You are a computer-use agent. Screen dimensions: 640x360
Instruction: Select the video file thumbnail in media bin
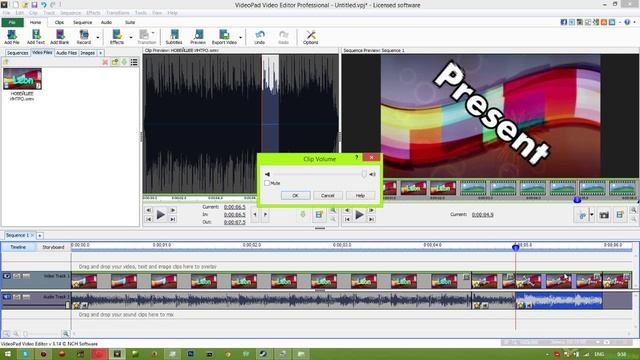[22, 78]
